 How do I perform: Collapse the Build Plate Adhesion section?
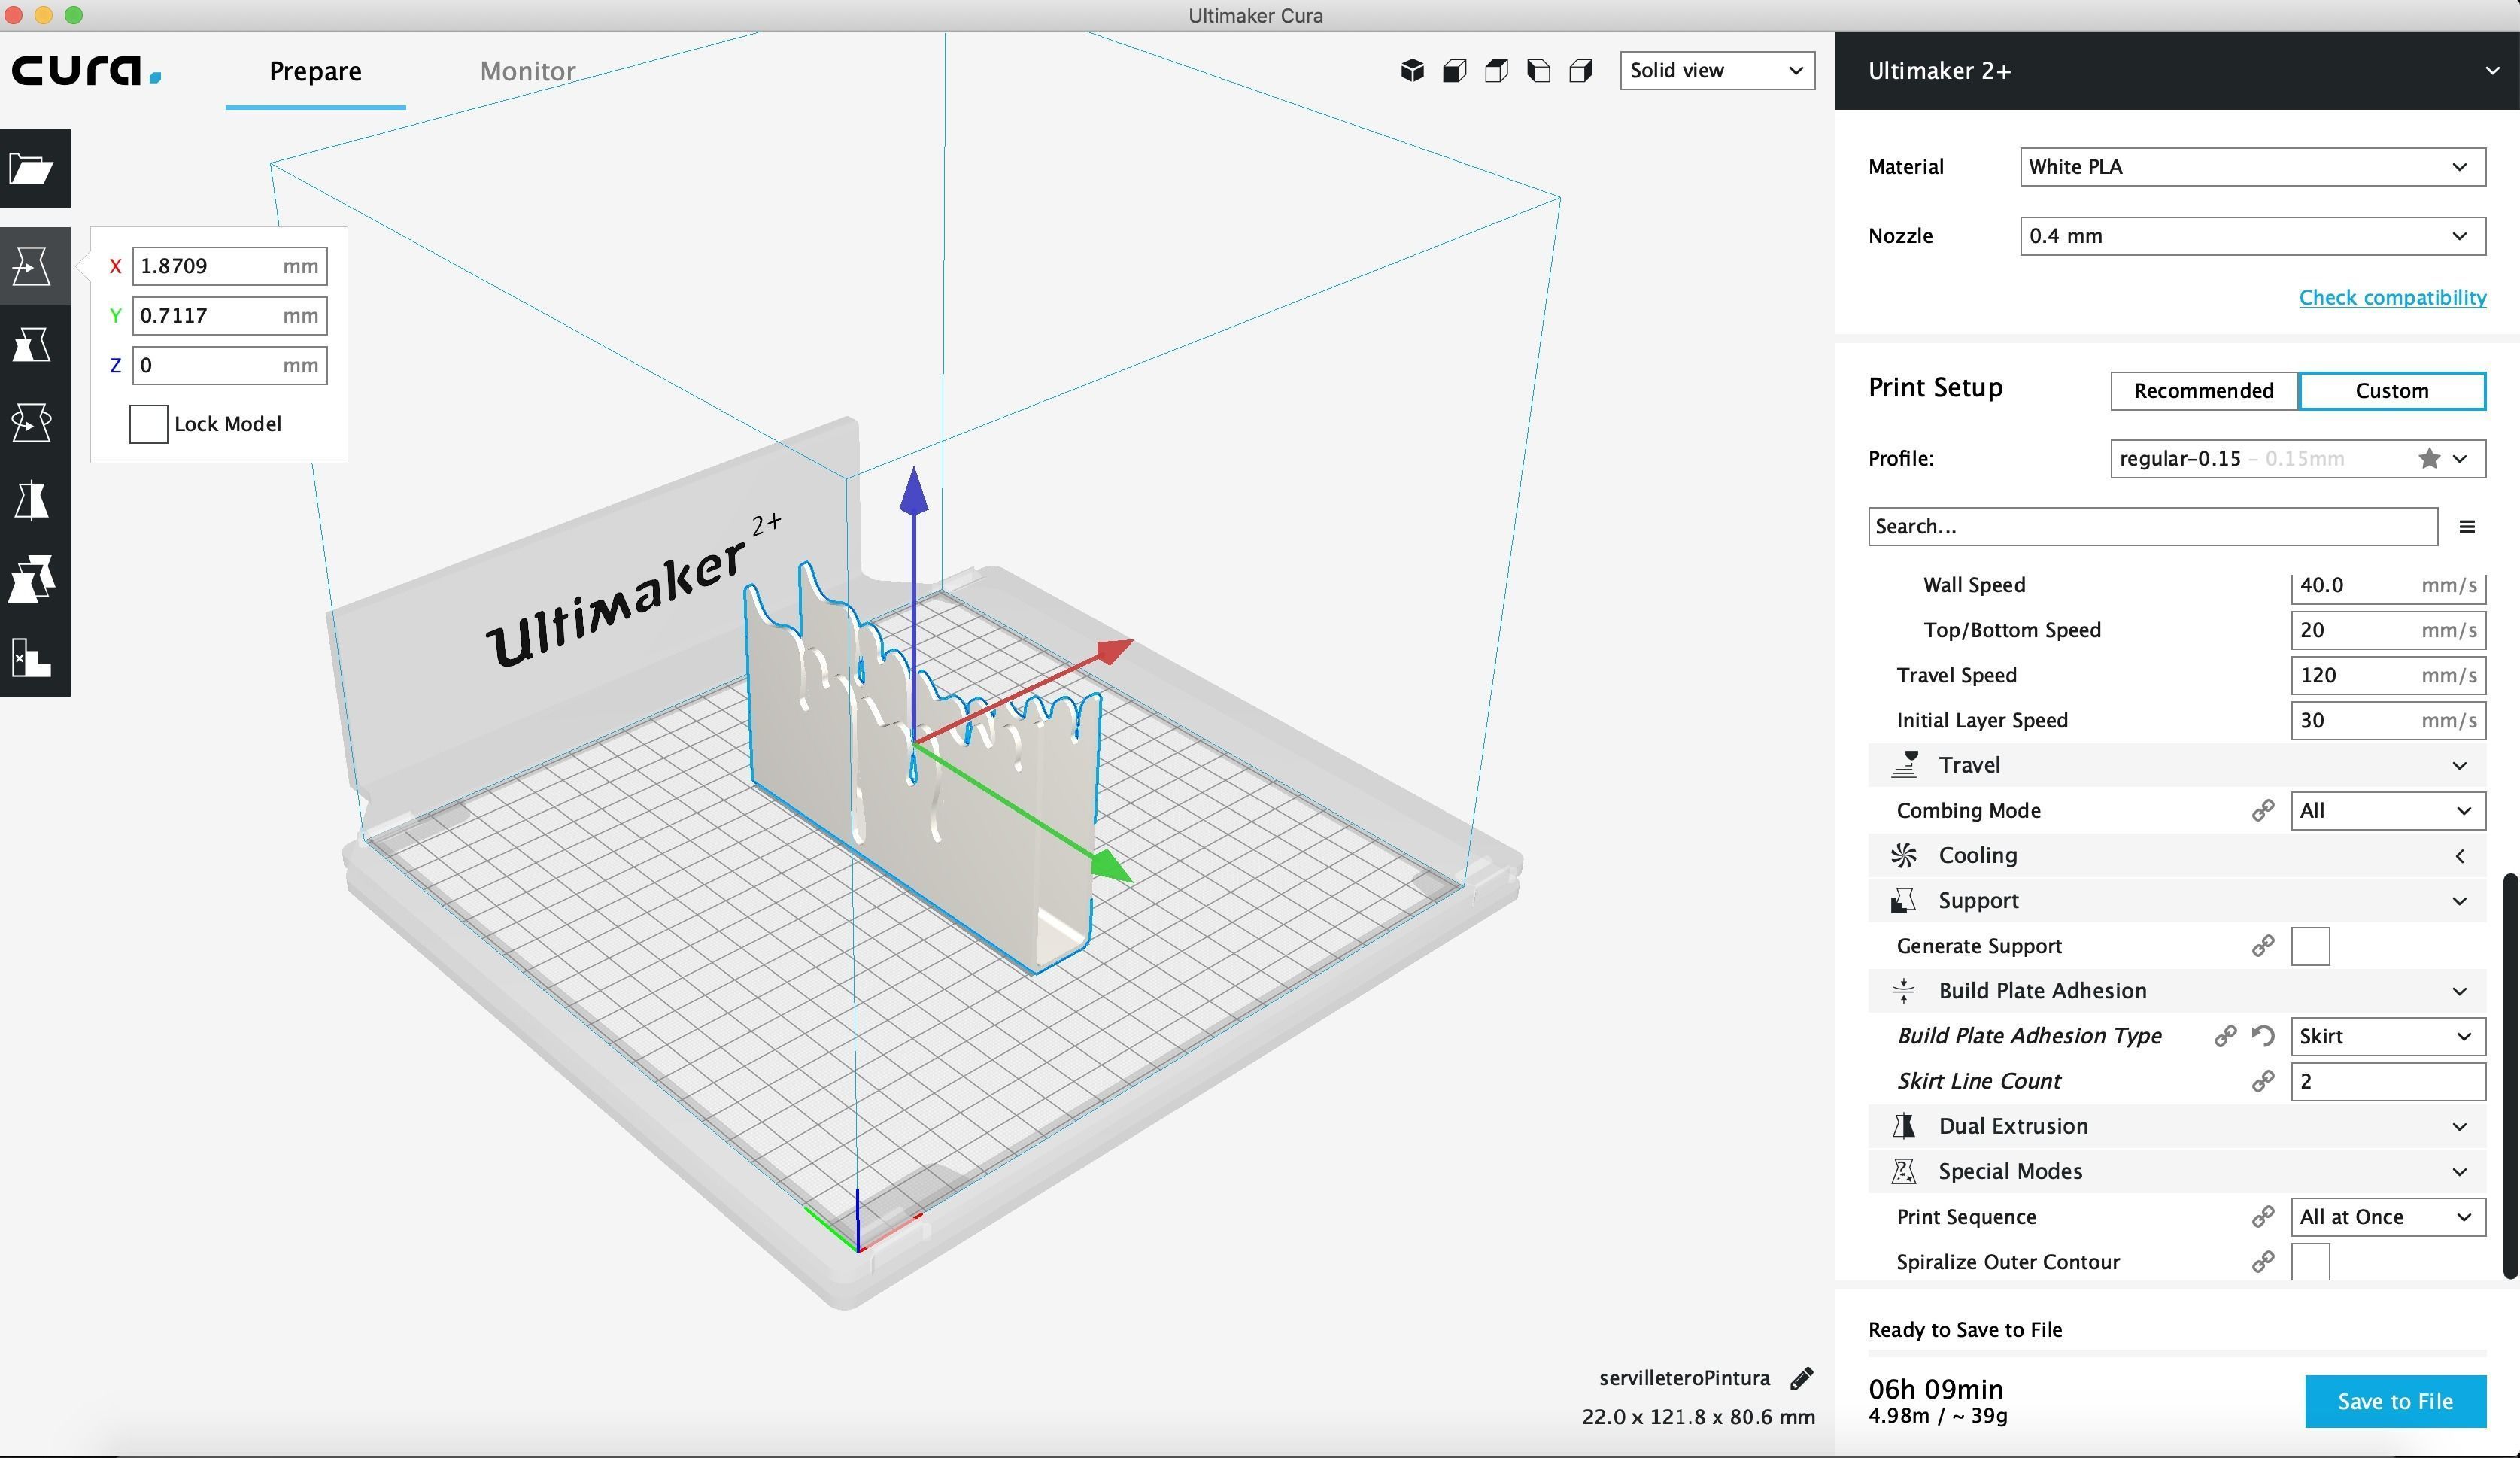coord(2176,991)
